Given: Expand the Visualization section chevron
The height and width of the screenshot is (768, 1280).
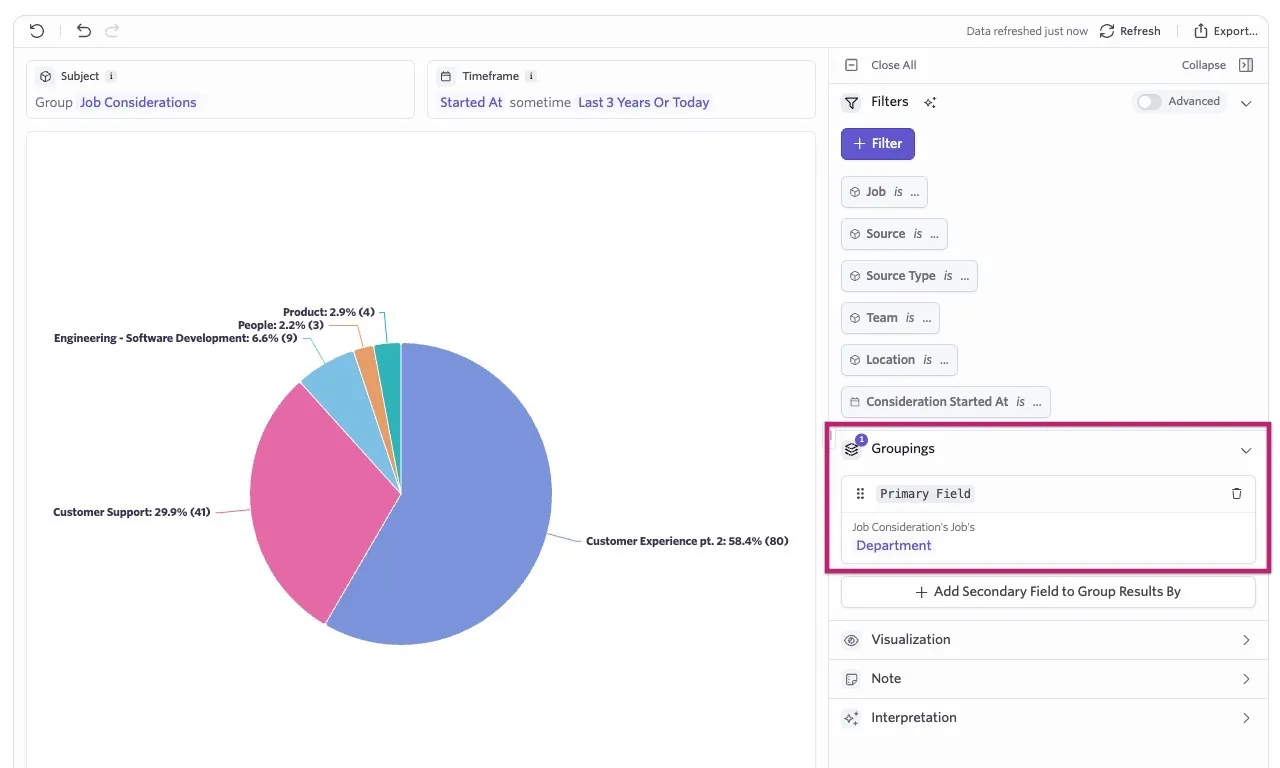Looking at the screenshot, I should (x=1246, y=640).
